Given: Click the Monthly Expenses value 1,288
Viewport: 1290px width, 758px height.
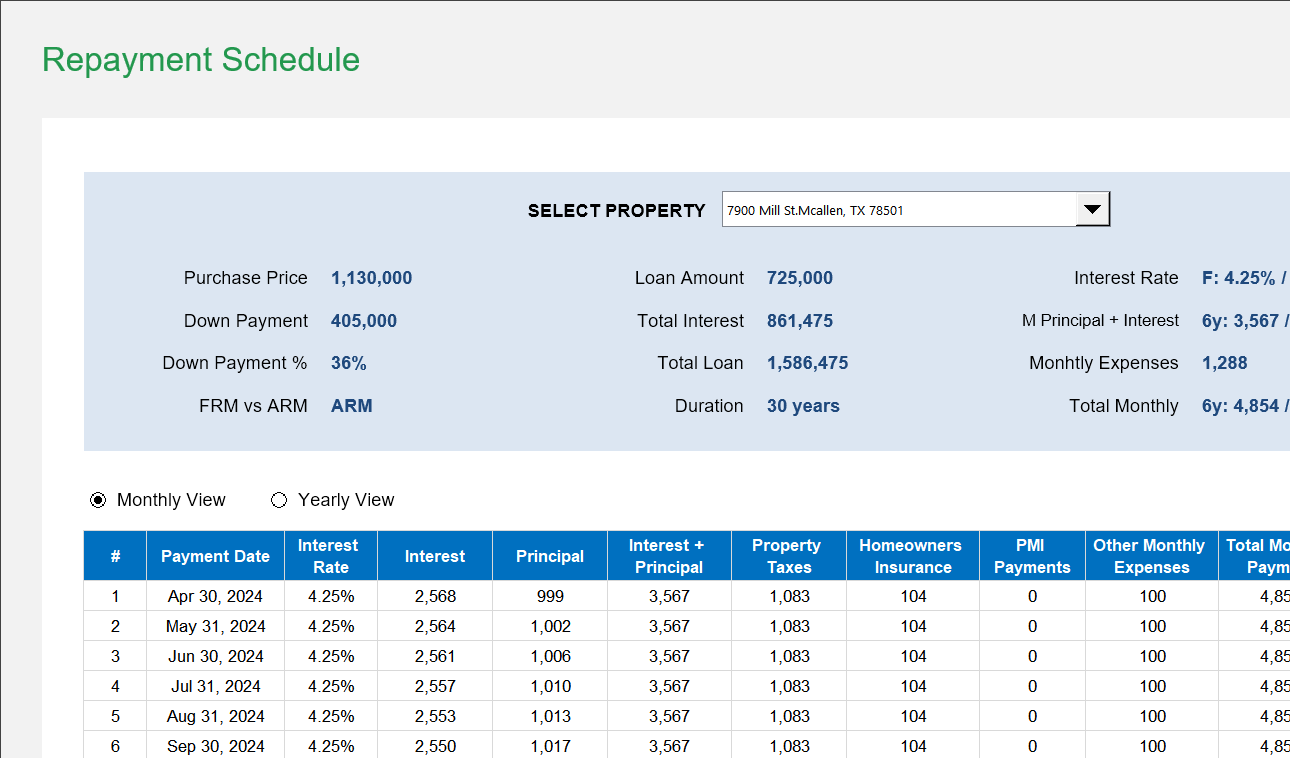Looking at the screenshot, I should (x=1224, y=363).
